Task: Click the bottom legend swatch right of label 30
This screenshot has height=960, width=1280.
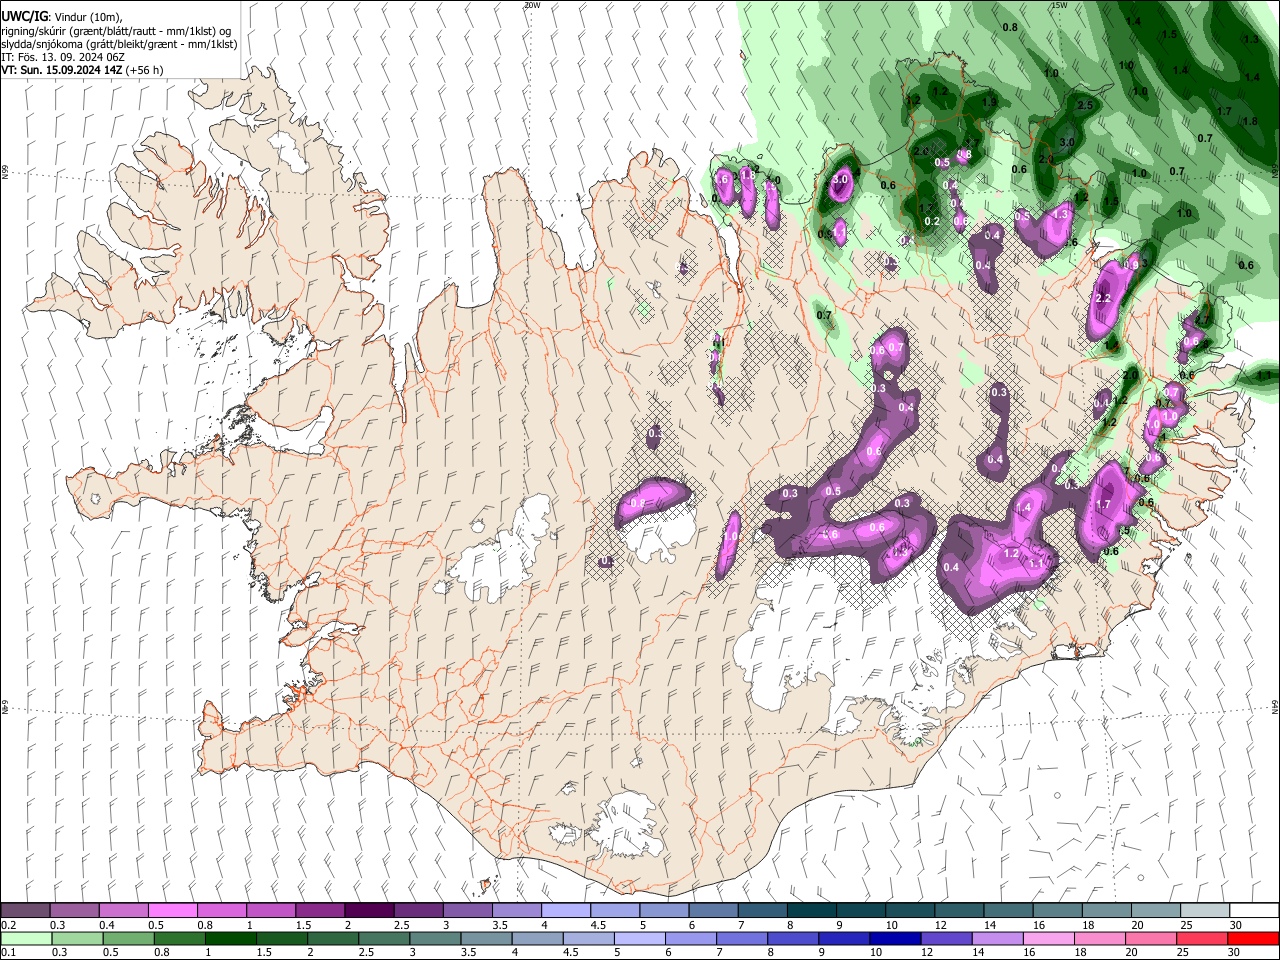Action: coord(1254,938)
